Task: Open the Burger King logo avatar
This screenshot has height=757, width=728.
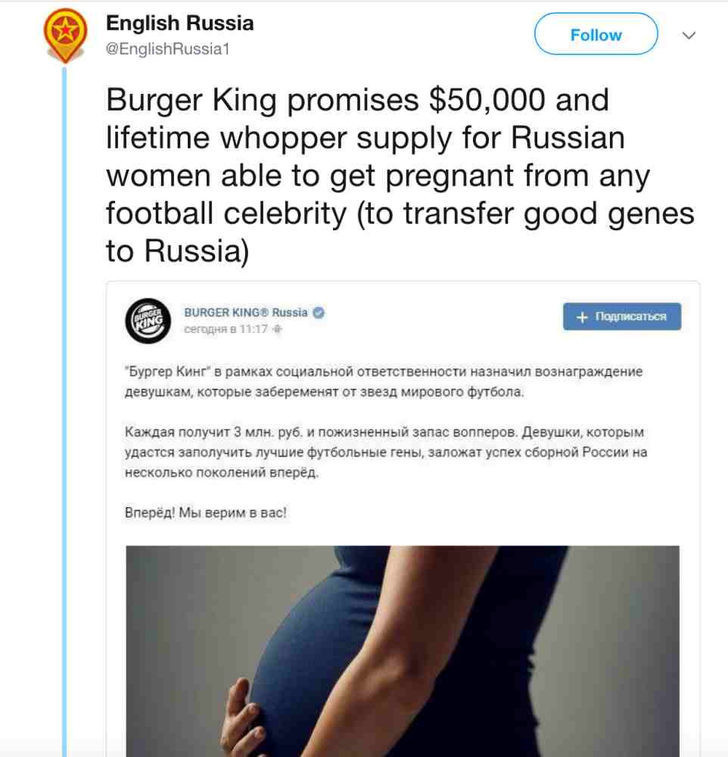Action: click(x=148, y=321)
